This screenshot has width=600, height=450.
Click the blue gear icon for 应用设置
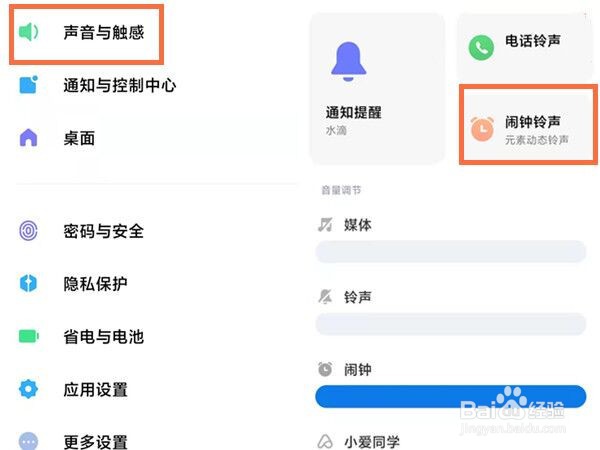pos(28,389)
